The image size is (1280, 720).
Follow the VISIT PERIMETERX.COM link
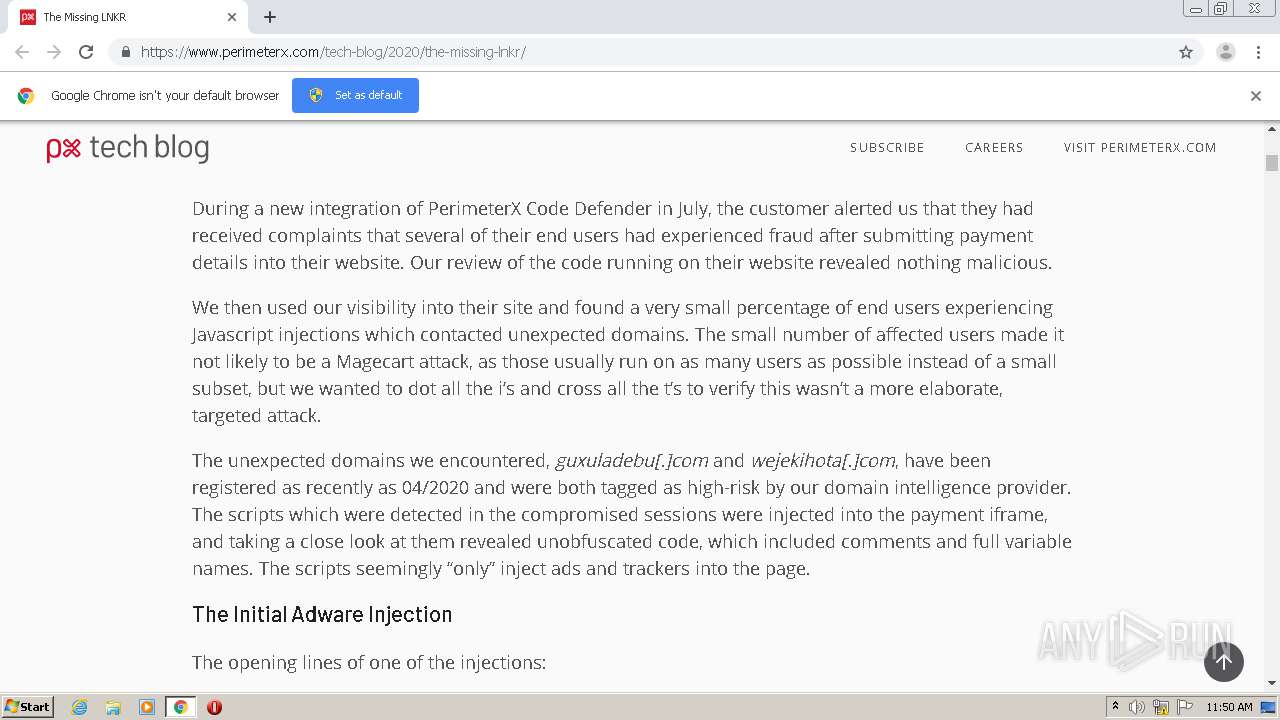(x=1140, y=148)
